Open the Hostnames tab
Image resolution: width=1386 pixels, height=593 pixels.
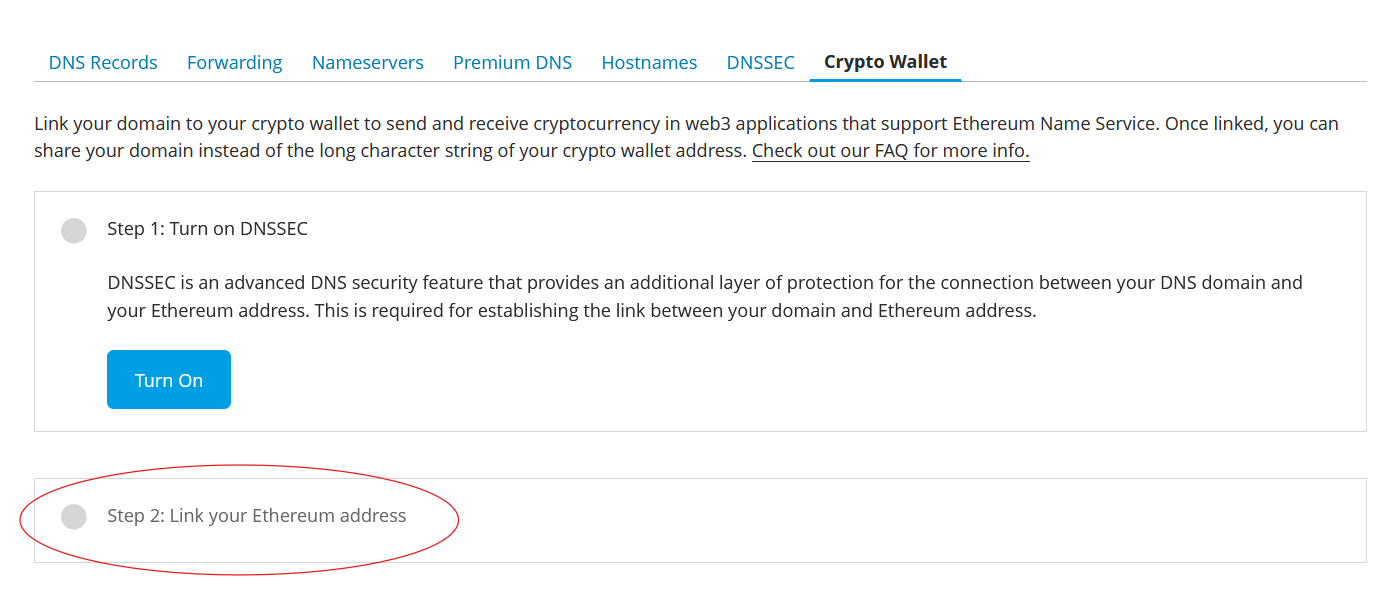pos(649,63)
